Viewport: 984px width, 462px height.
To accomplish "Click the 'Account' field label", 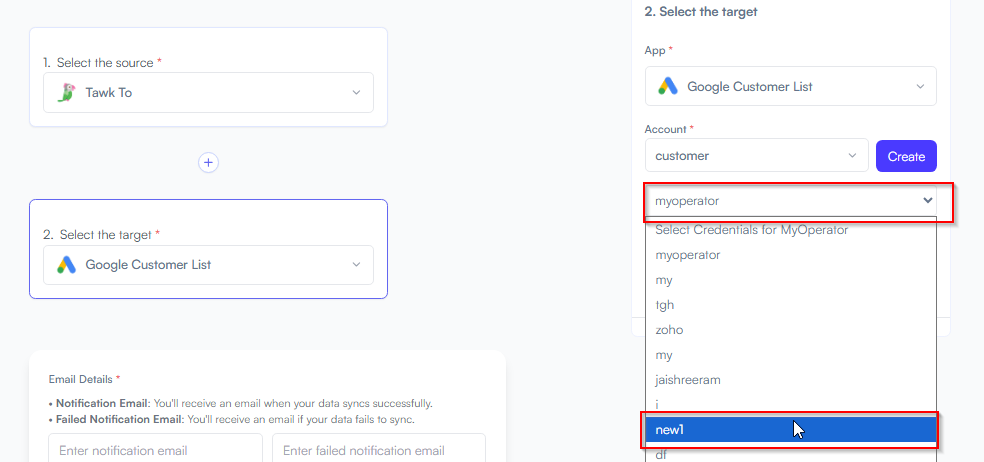I will click(669, 129).
